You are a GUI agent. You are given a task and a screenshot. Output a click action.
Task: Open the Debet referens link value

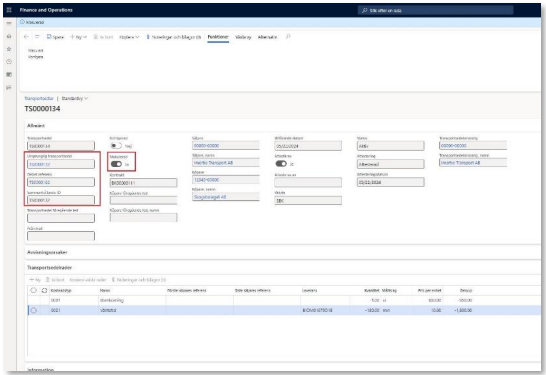[40, 182]
